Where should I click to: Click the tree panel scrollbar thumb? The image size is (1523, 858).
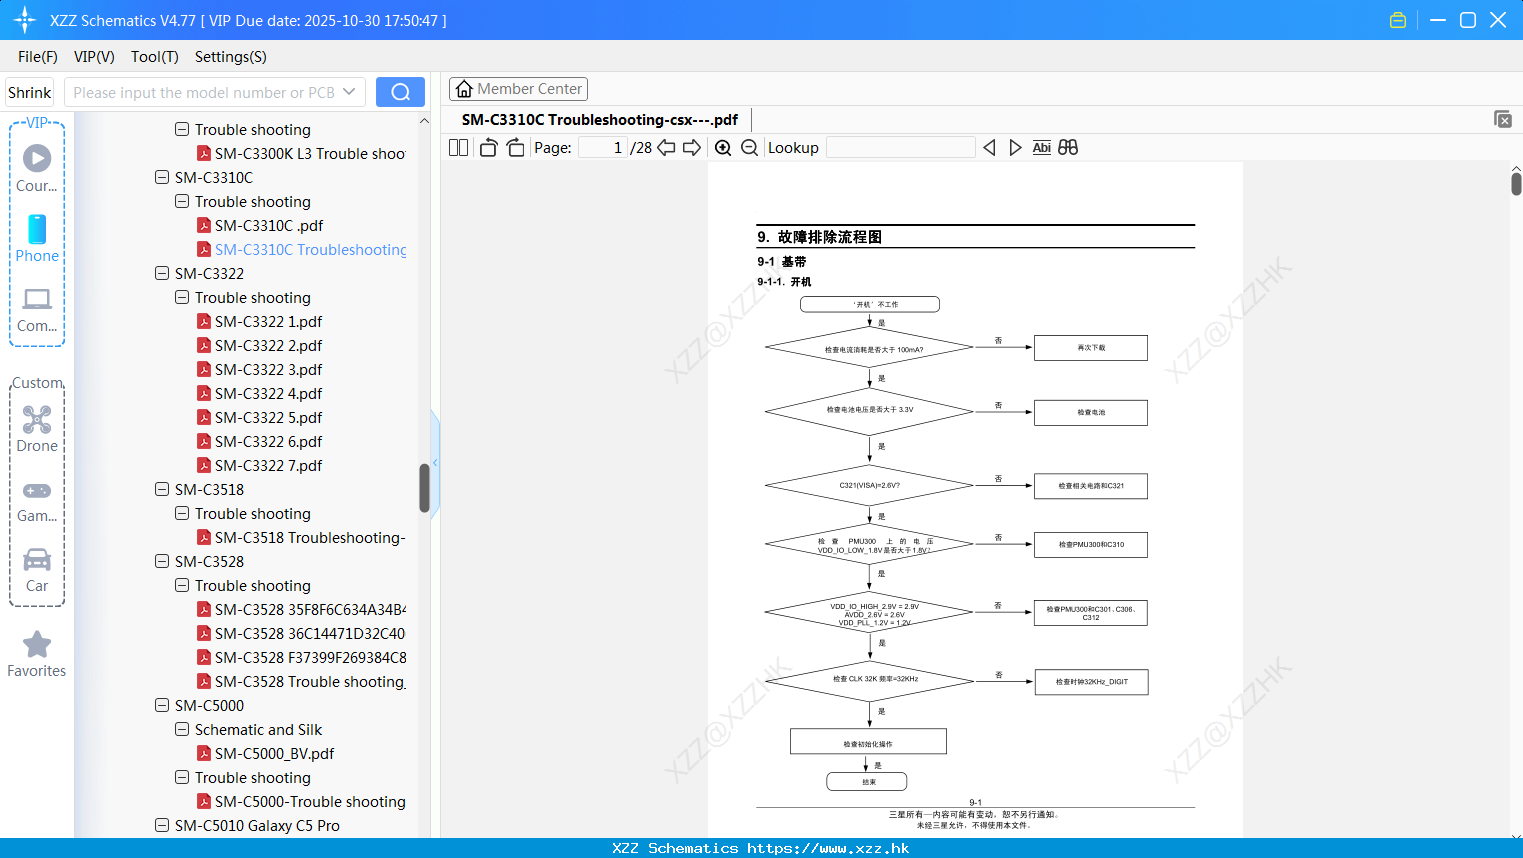(424, 488)
